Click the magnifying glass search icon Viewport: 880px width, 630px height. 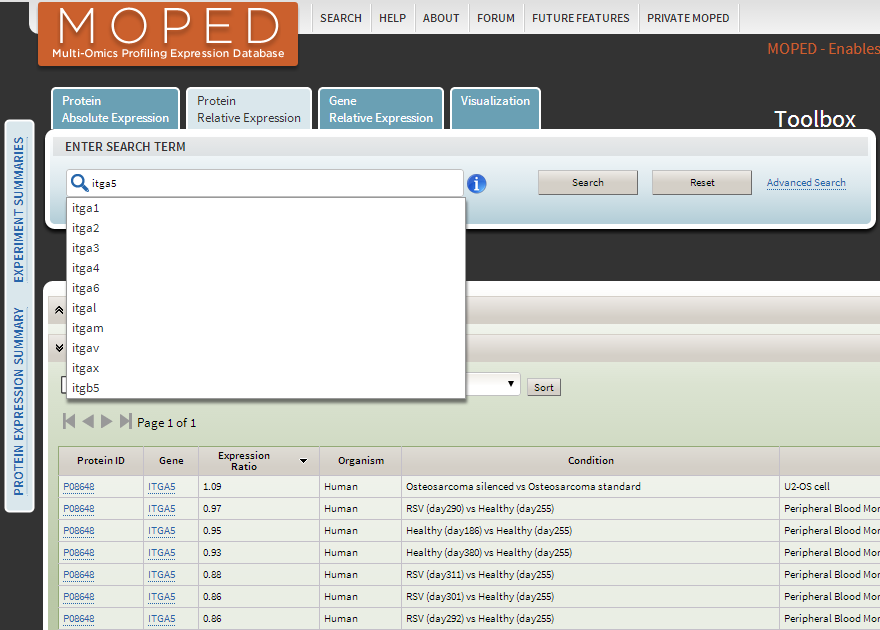pos(78,184)
